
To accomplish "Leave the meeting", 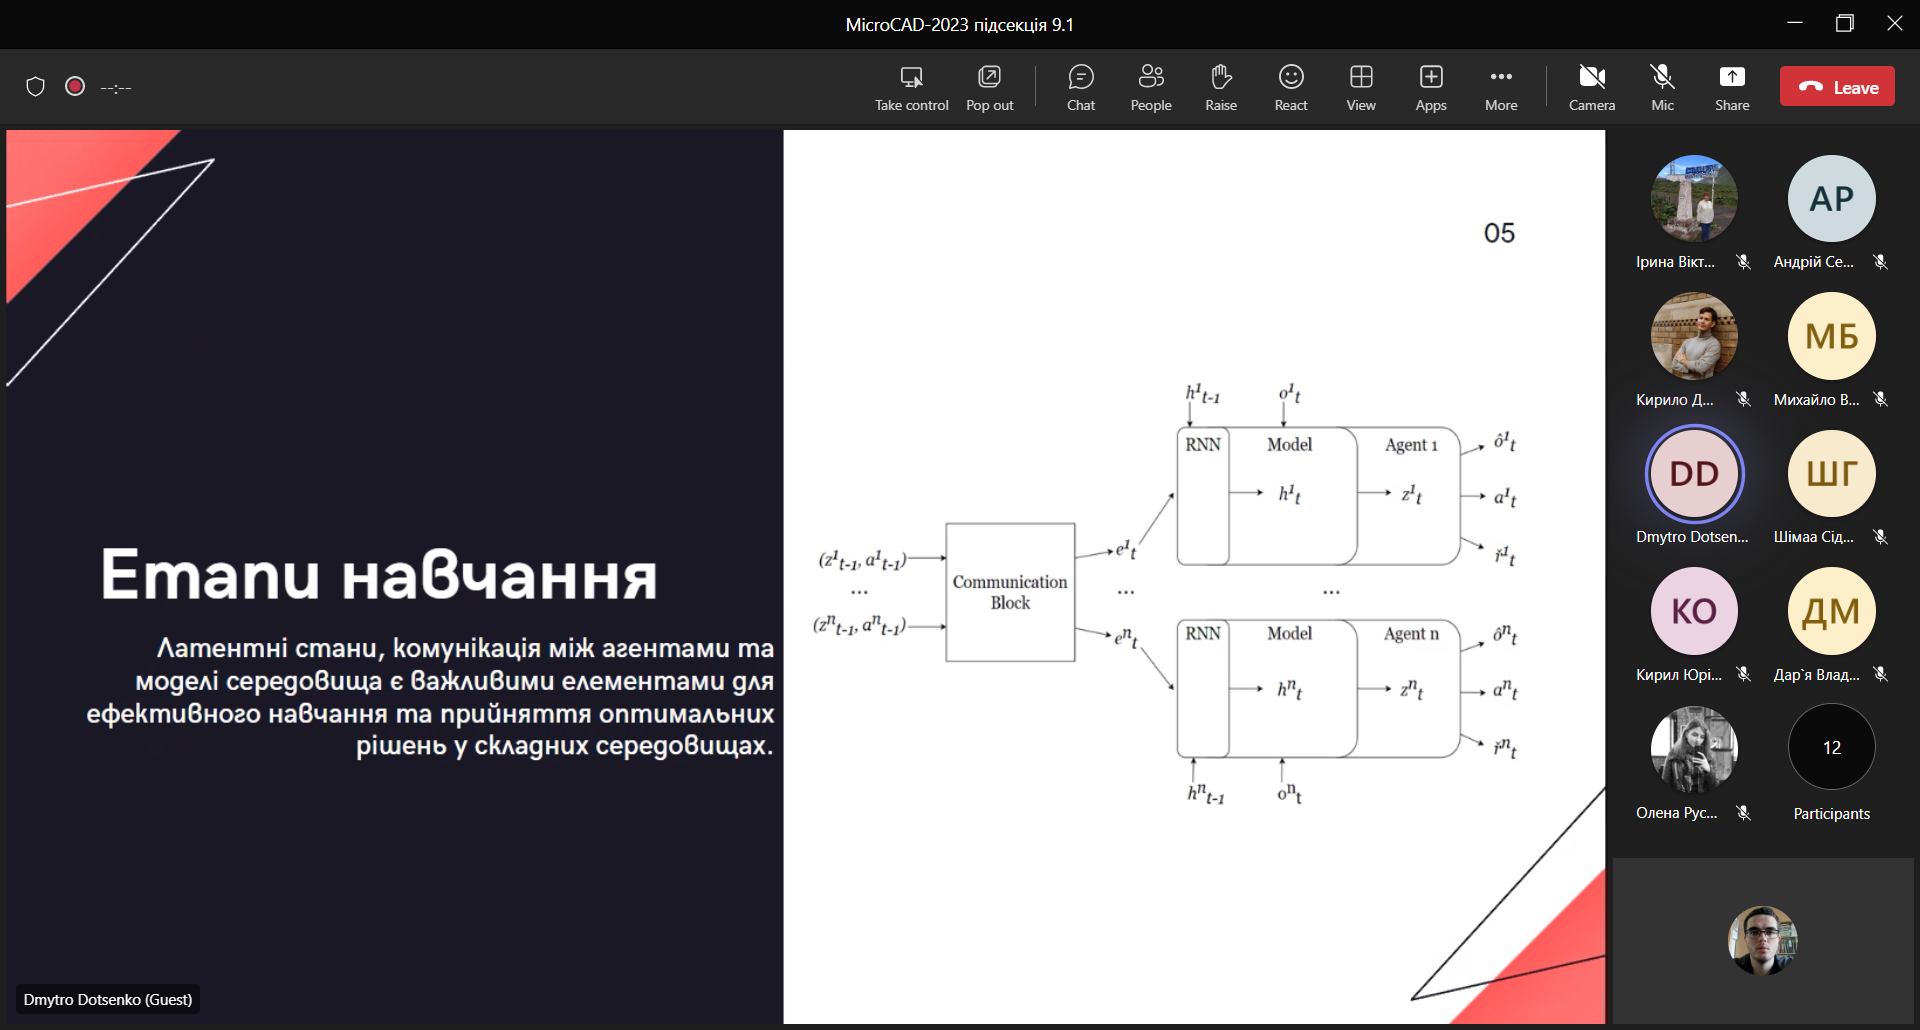I will point(1837,87).
